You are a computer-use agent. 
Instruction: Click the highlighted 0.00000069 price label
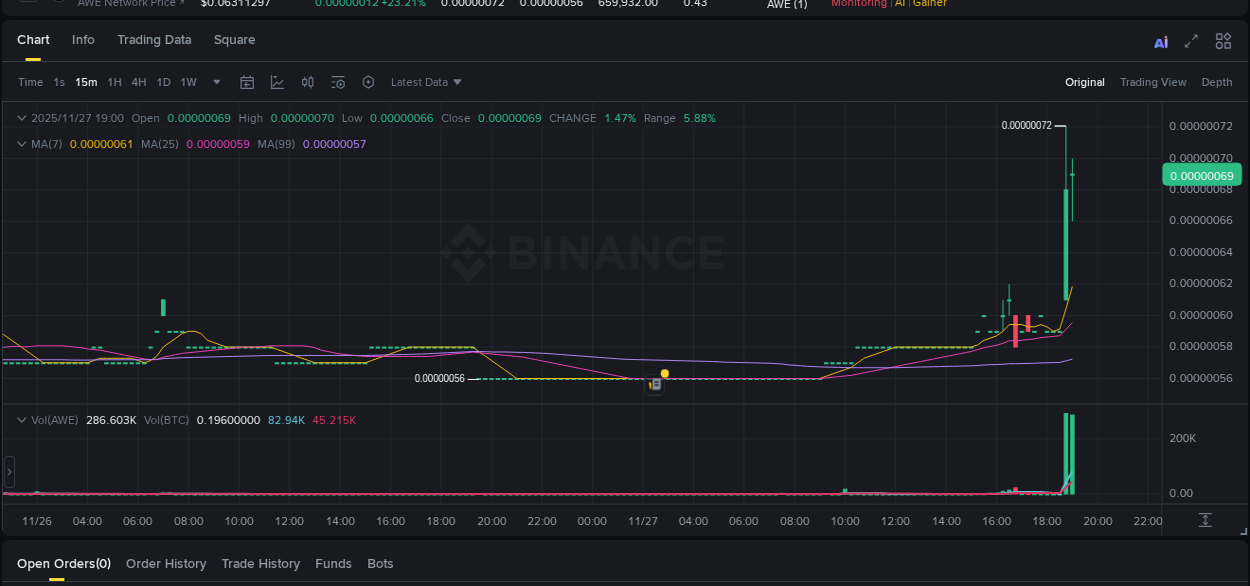[x=1201, y=174]
